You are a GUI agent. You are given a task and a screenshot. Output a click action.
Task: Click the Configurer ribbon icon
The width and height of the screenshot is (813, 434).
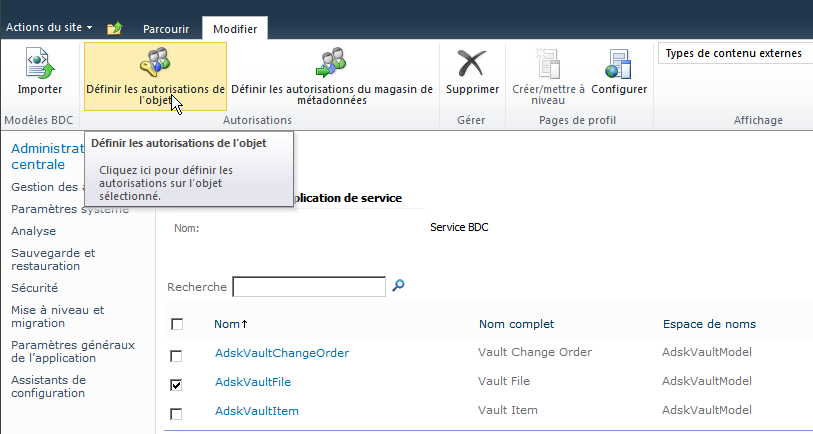pos(619,65)
